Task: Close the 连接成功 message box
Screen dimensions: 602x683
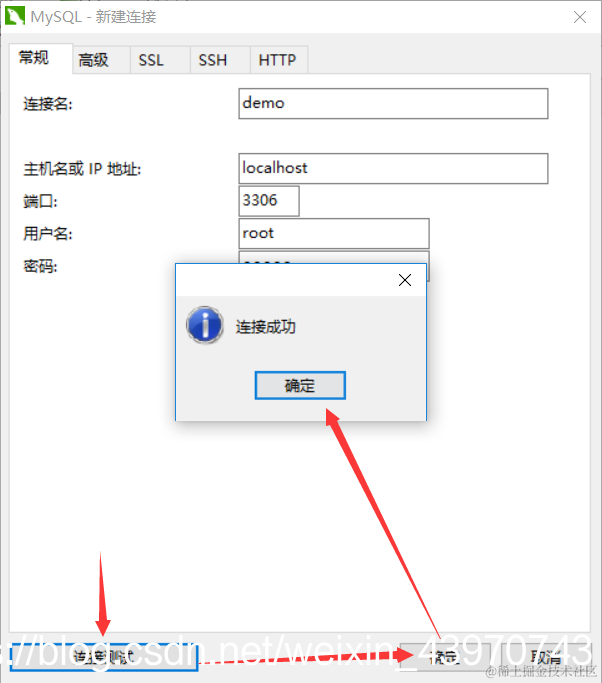Action: [405, 280]
